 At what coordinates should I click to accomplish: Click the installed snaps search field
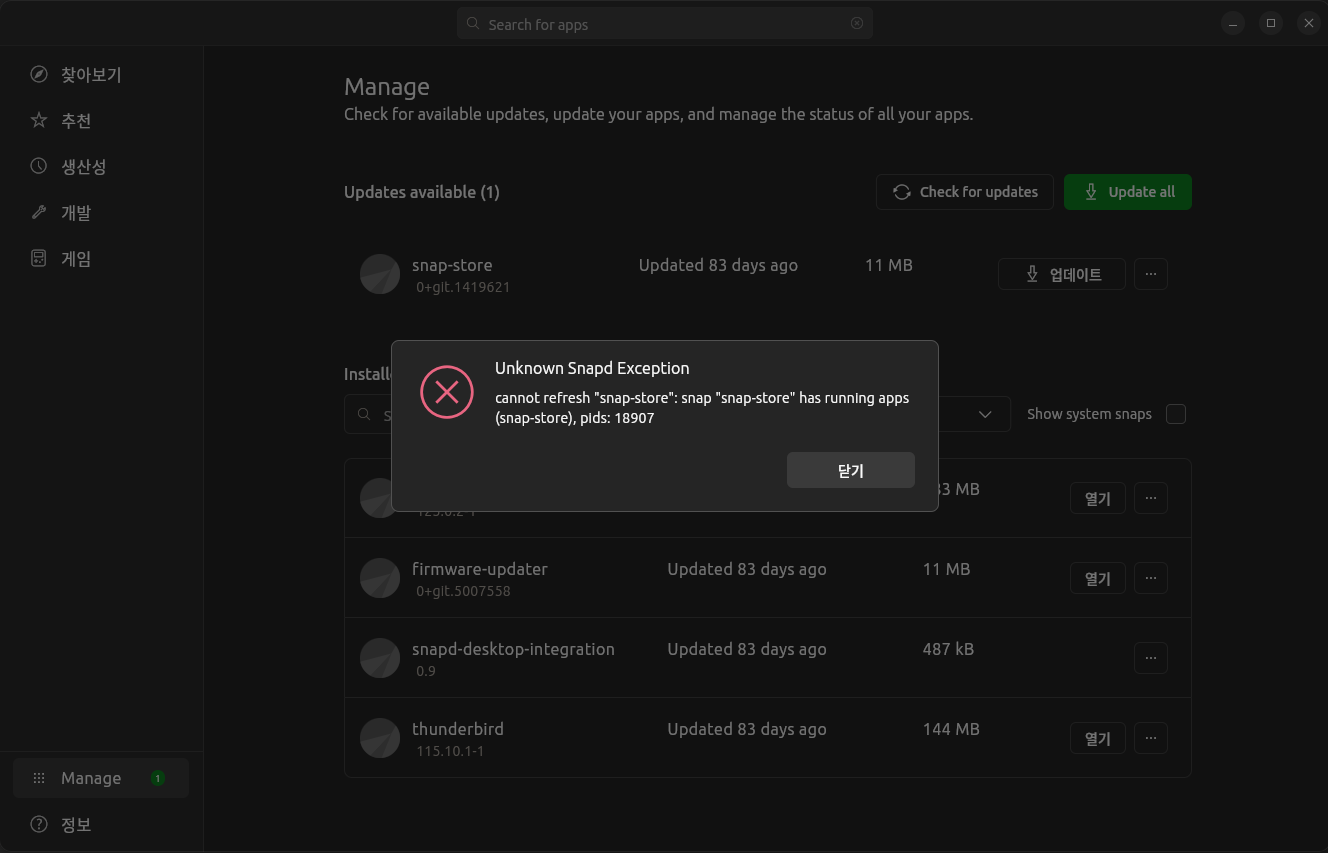pos(368,414)
